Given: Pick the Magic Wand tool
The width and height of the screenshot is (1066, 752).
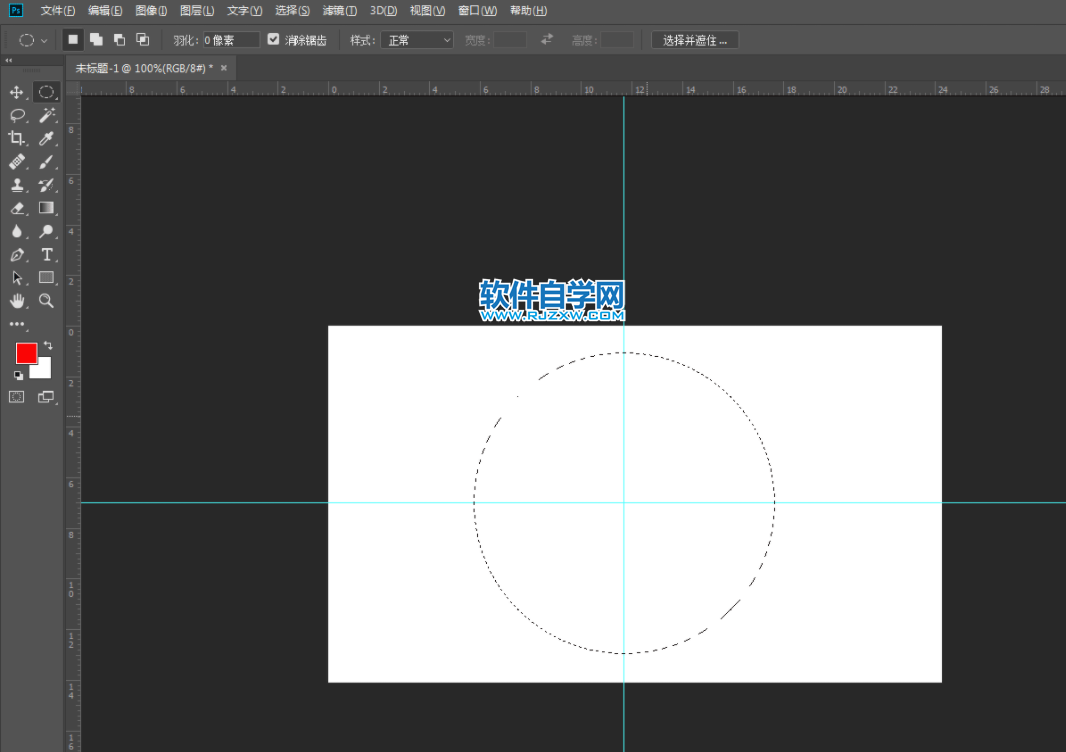Looking at the screenshot, I should [x=46, y=115].
